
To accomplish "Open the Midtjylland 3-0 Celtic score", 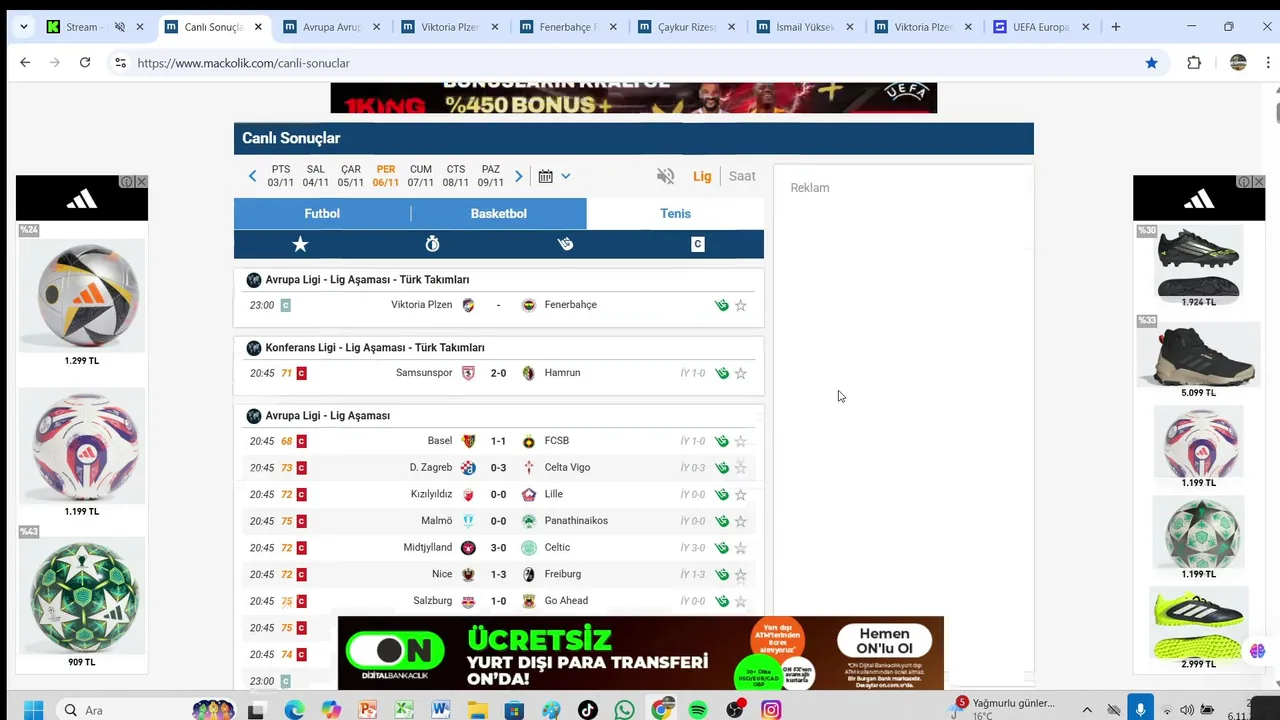I will pos(498,548).
